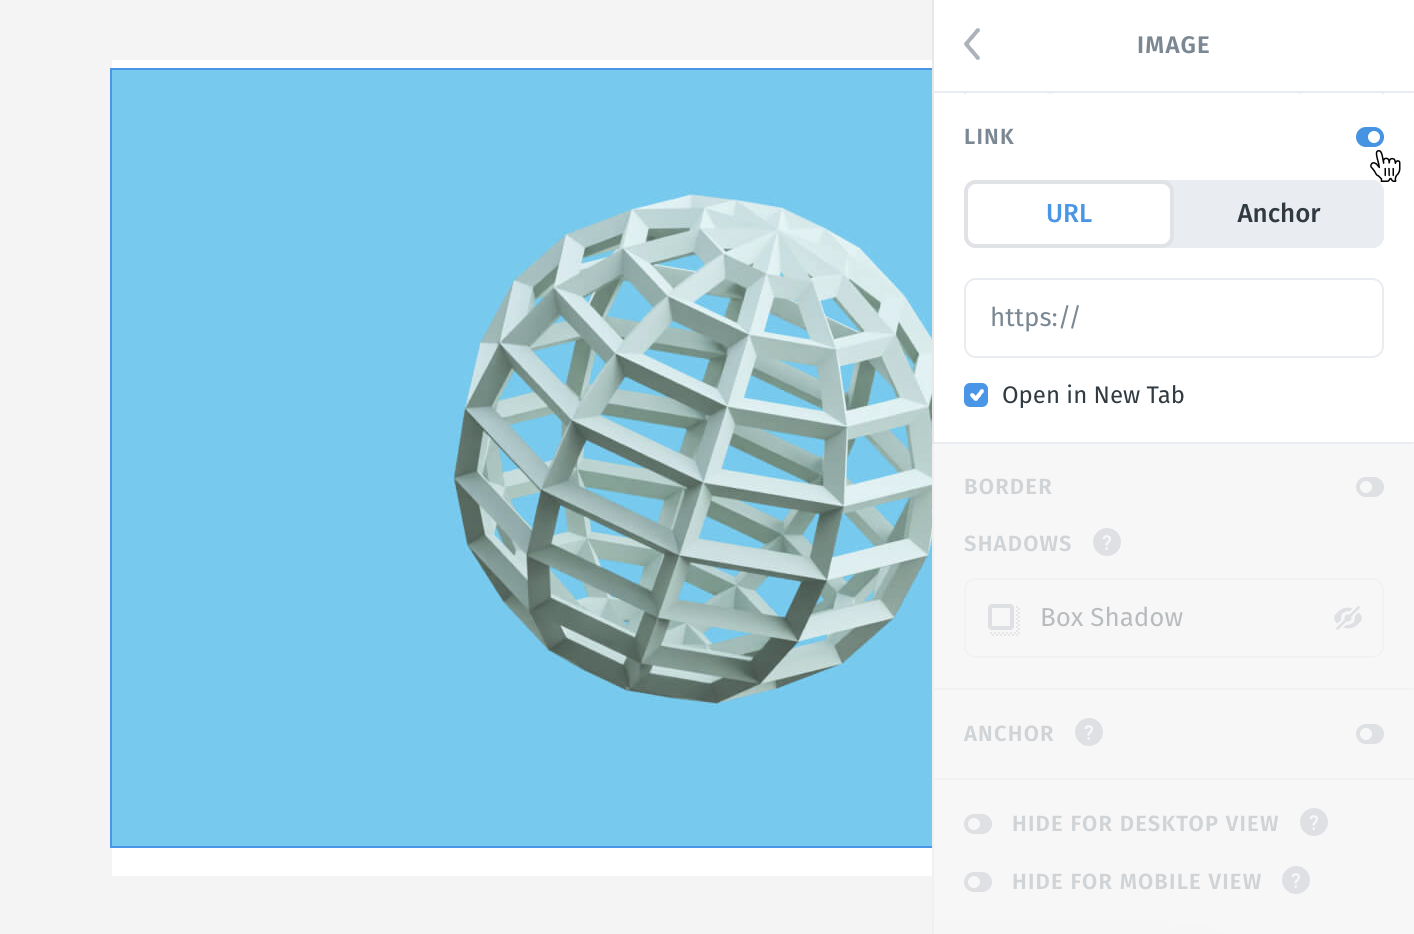1414x934 pixels.
Task: Uncheck Open in New Tab checkbox
Action: click(976, 395)
